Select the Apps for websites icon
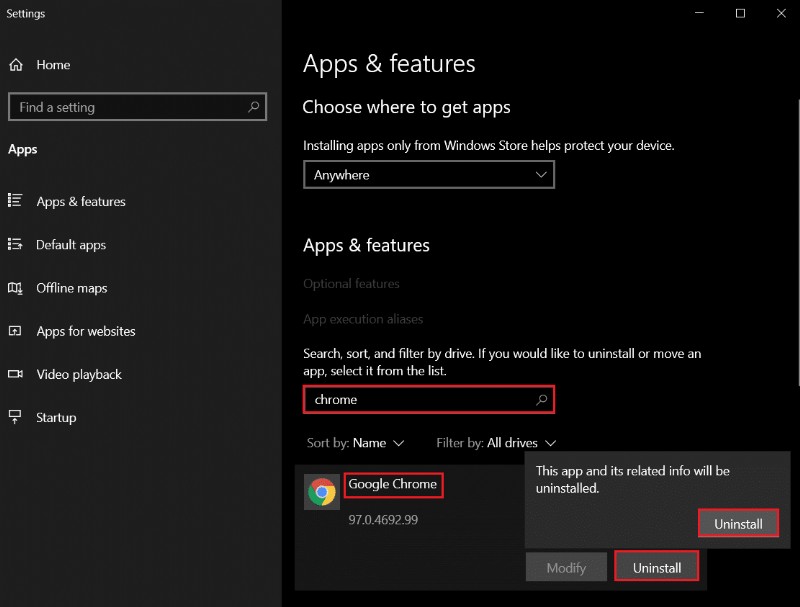 click(16, 331)
